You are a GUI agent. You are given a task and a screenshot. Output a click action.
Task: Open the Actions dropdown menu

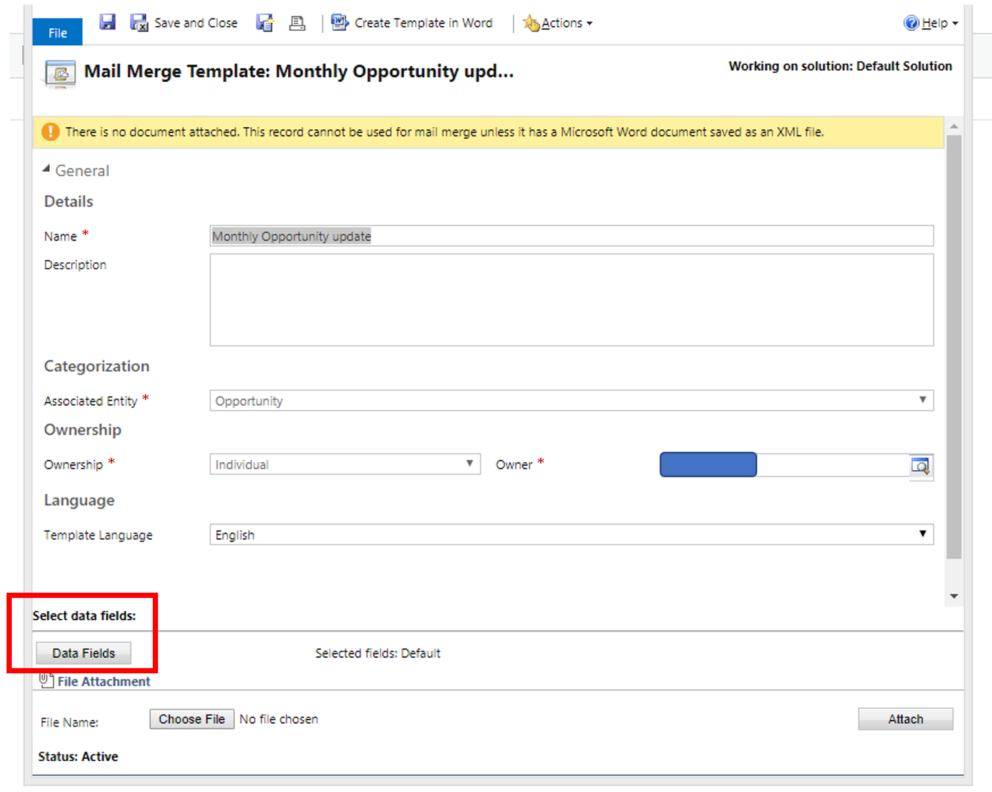(557, 23)
